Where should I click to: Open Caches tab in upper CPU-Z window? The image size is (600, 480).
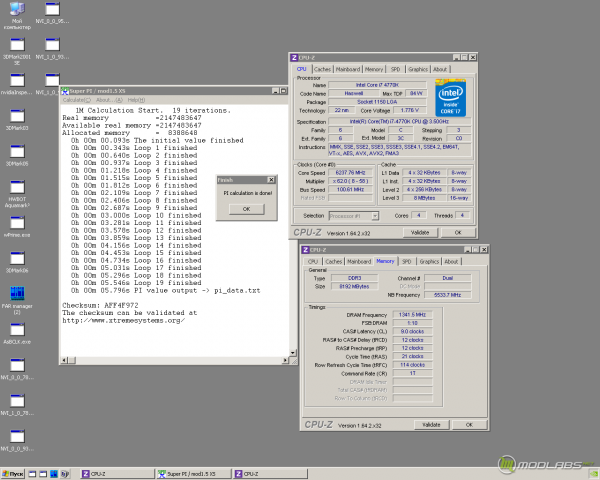click(322, 69)
